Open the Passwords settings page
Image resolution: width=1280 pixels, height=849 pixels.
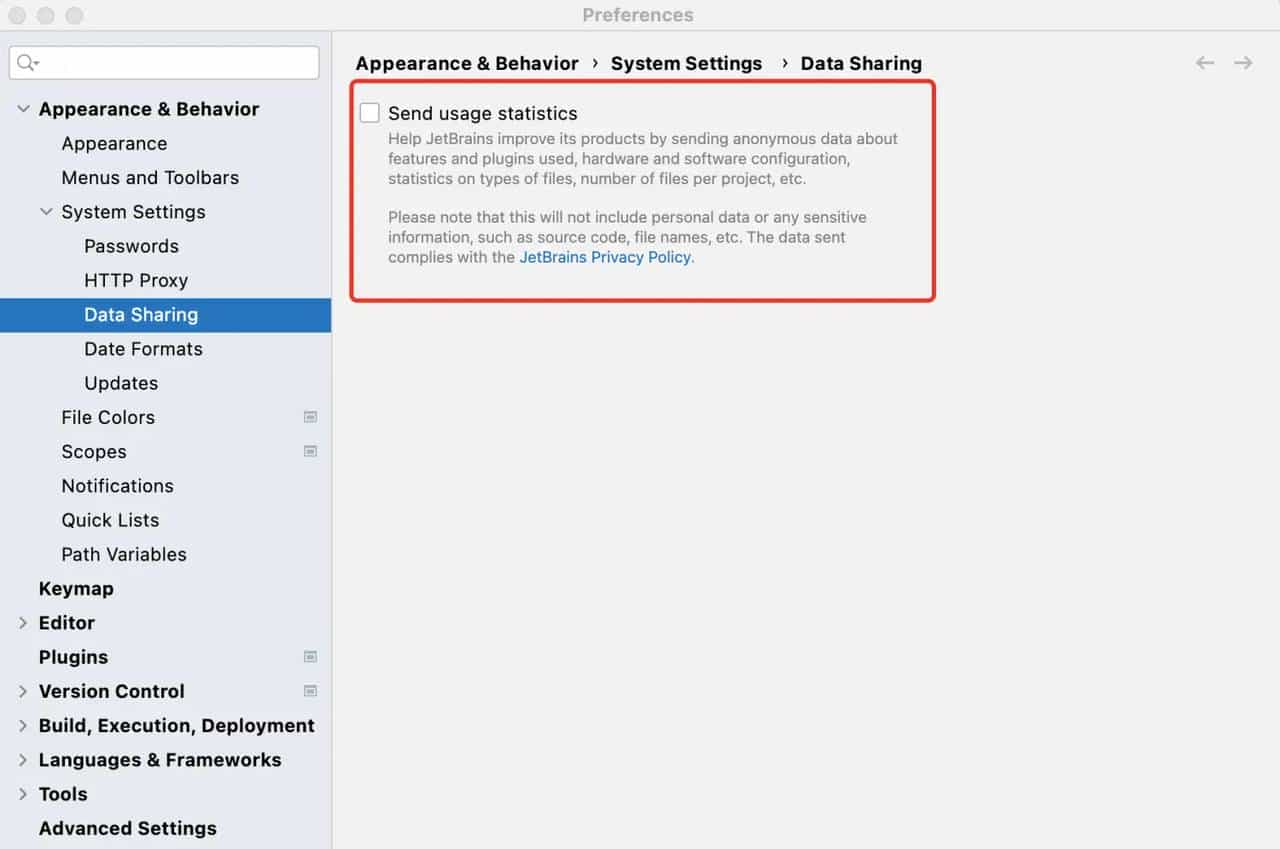tap(131, 246)
